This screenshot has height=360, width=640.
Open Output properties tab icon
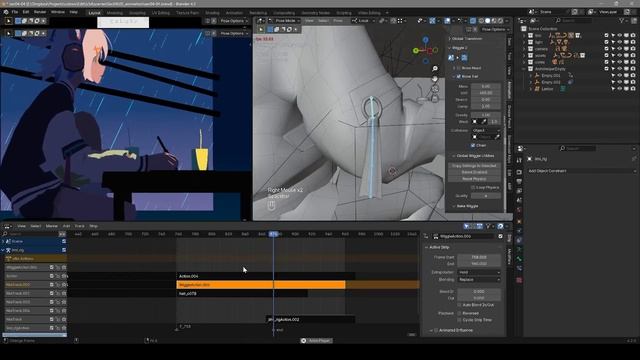click(x=519, y=181)
